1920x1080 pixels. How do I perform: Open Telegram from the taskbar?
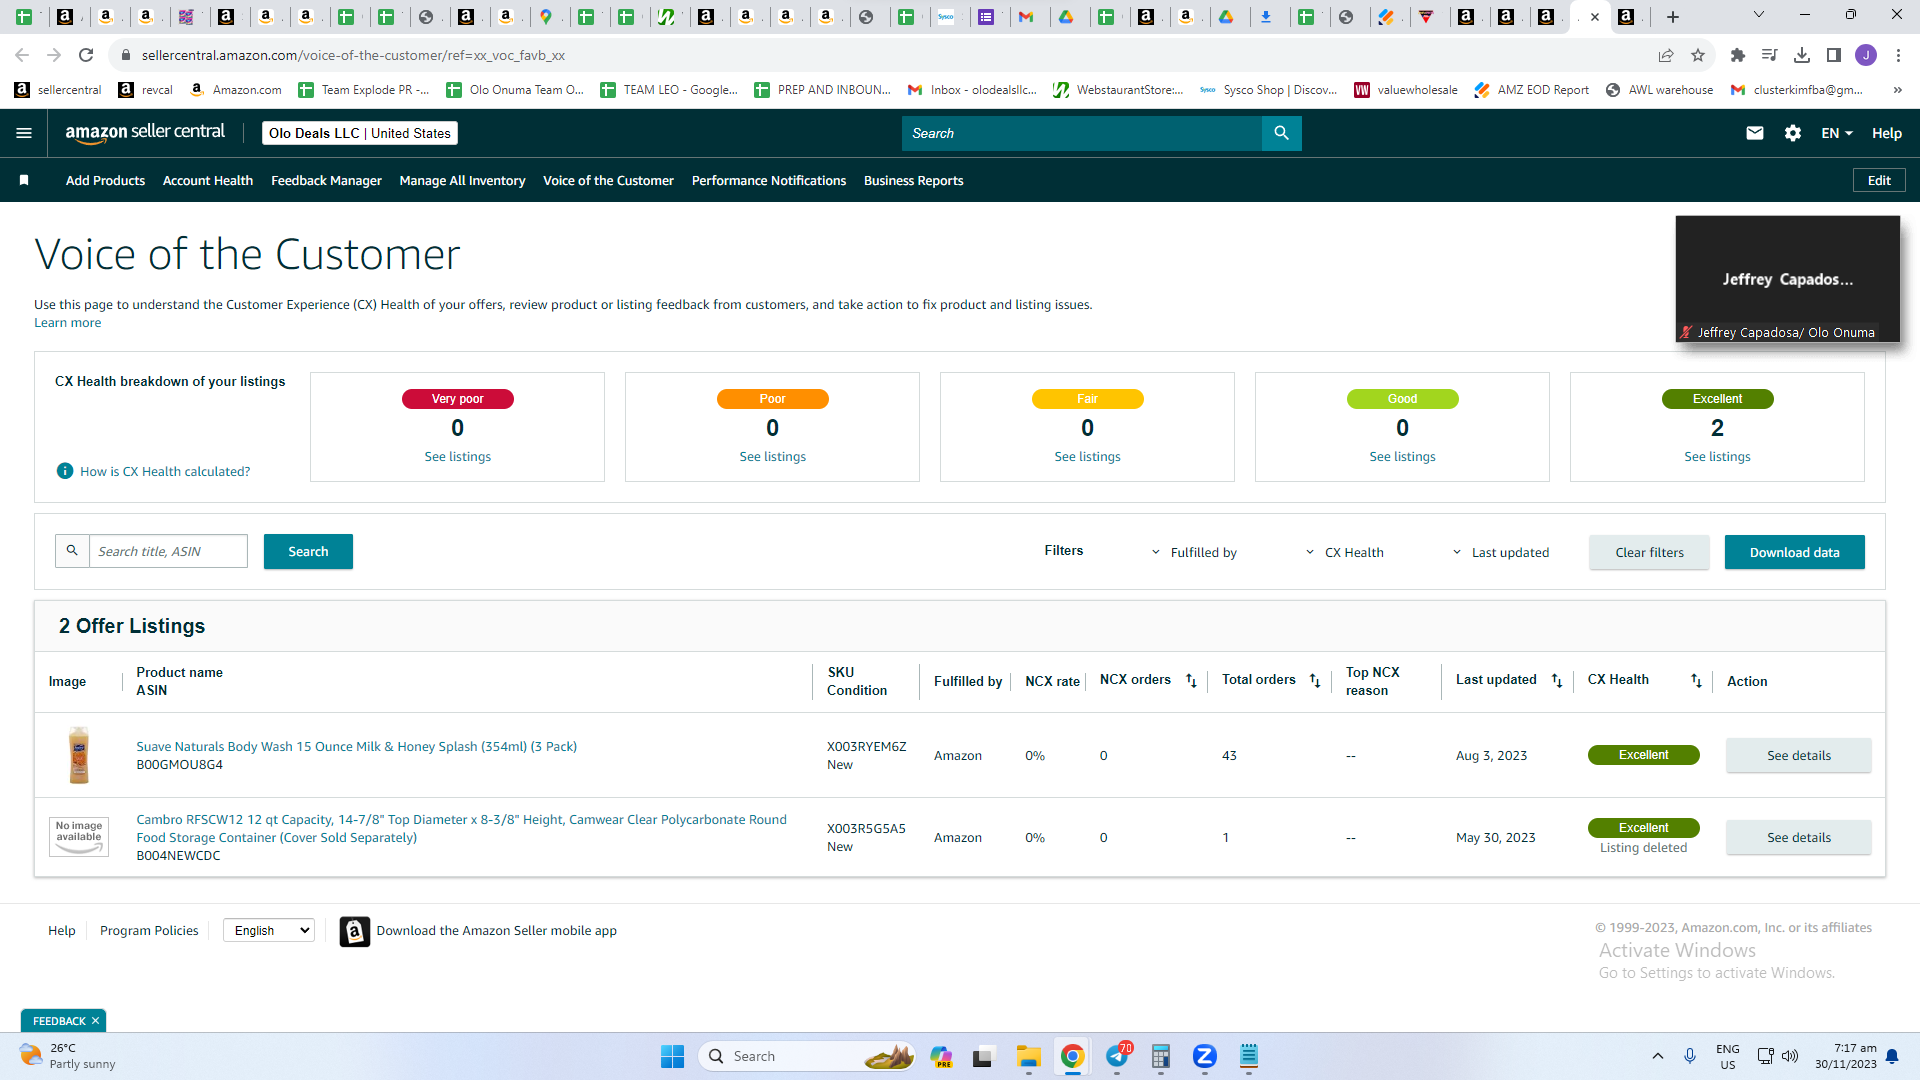1117,1056
